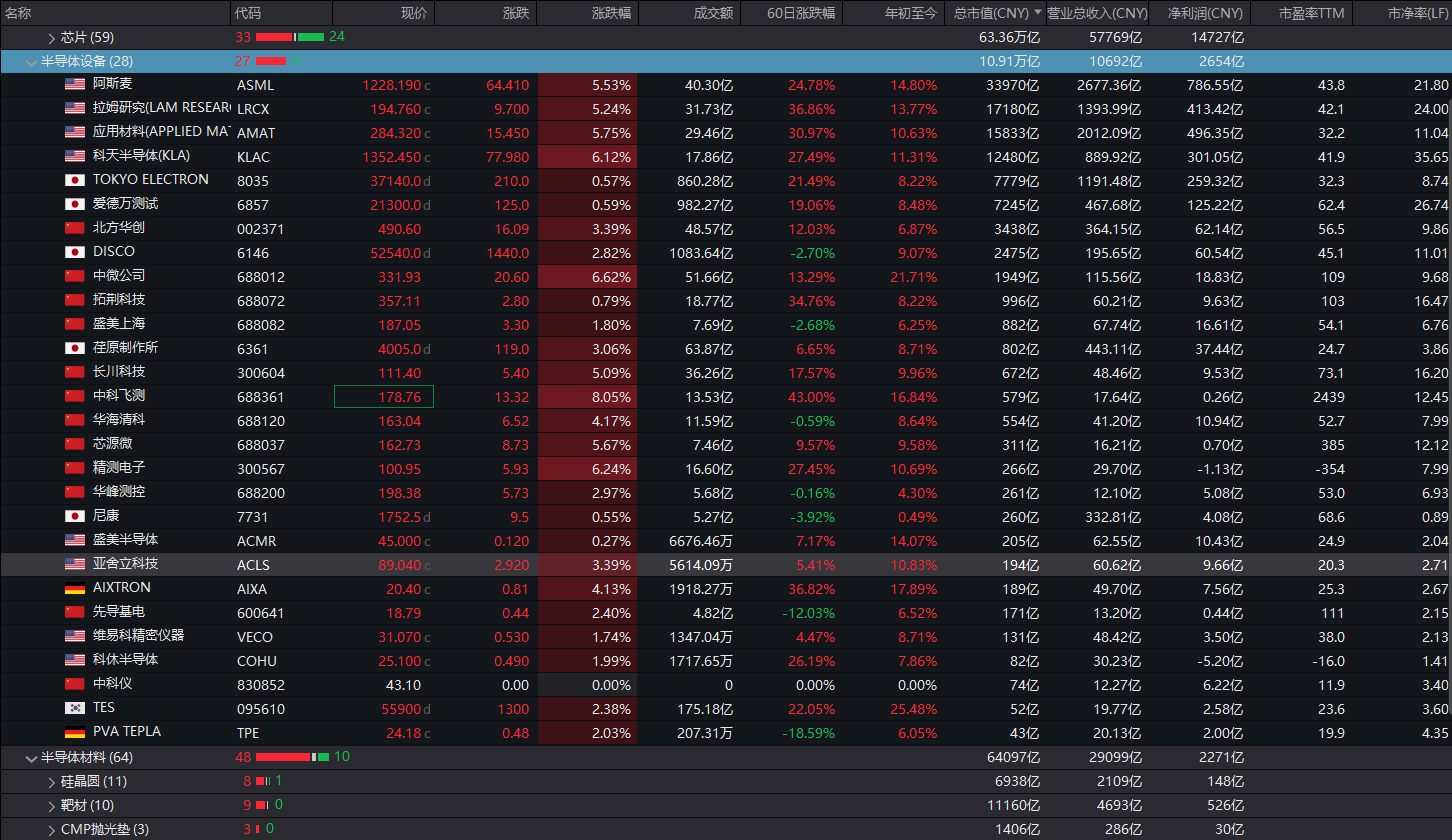Collapse the 半导体设备 (28) group
The image size is (1452, 840).
pyautogui.click(x=32, y=61)
